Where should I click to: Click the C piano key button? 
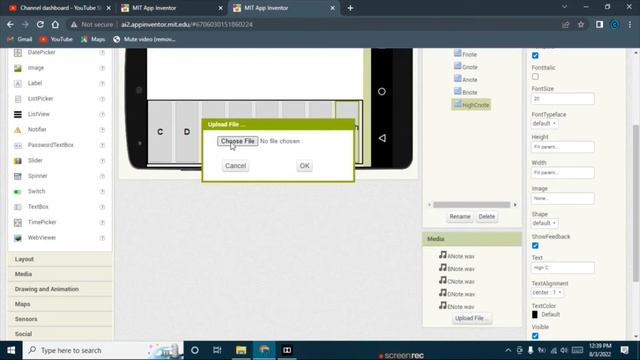[x=160, y=131]
